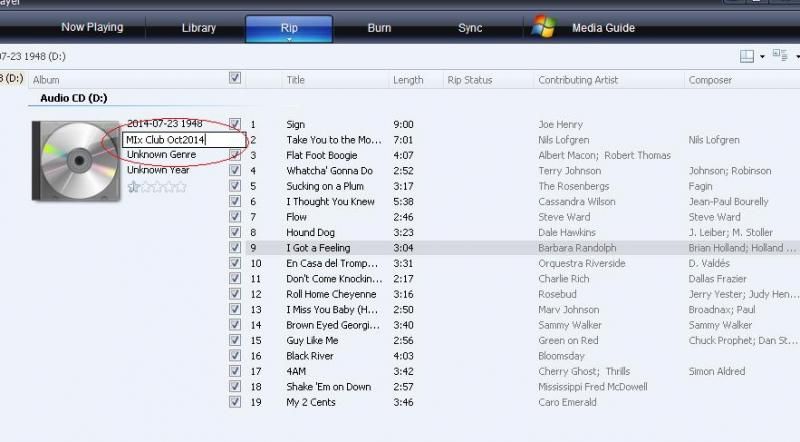Click artist 'Caro Emerald'
Image resolution: width=800 pixels, height=442 pixels.
[x=567, y=402]
